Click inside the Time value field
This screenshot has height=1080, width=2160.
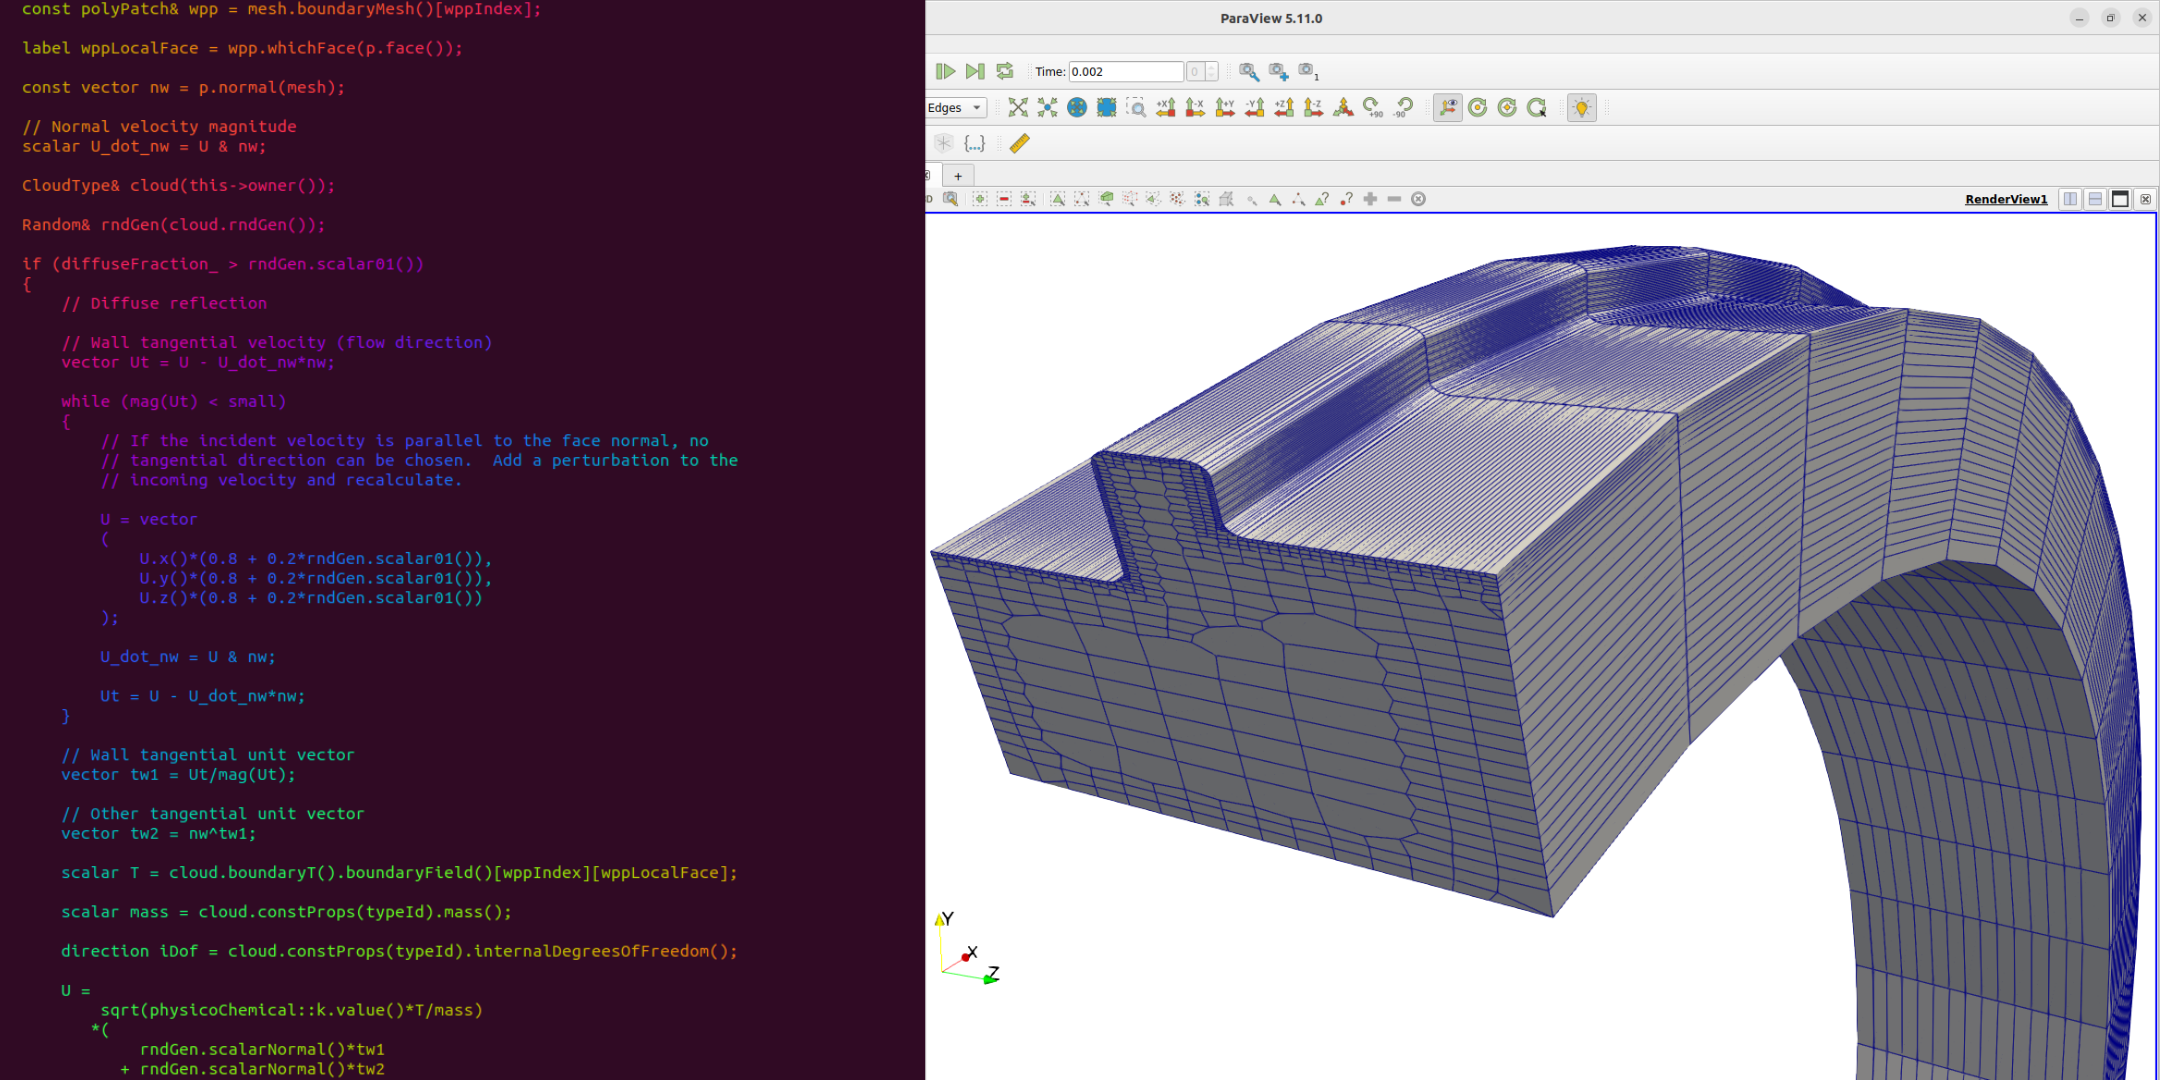(x=1125, y=71)
